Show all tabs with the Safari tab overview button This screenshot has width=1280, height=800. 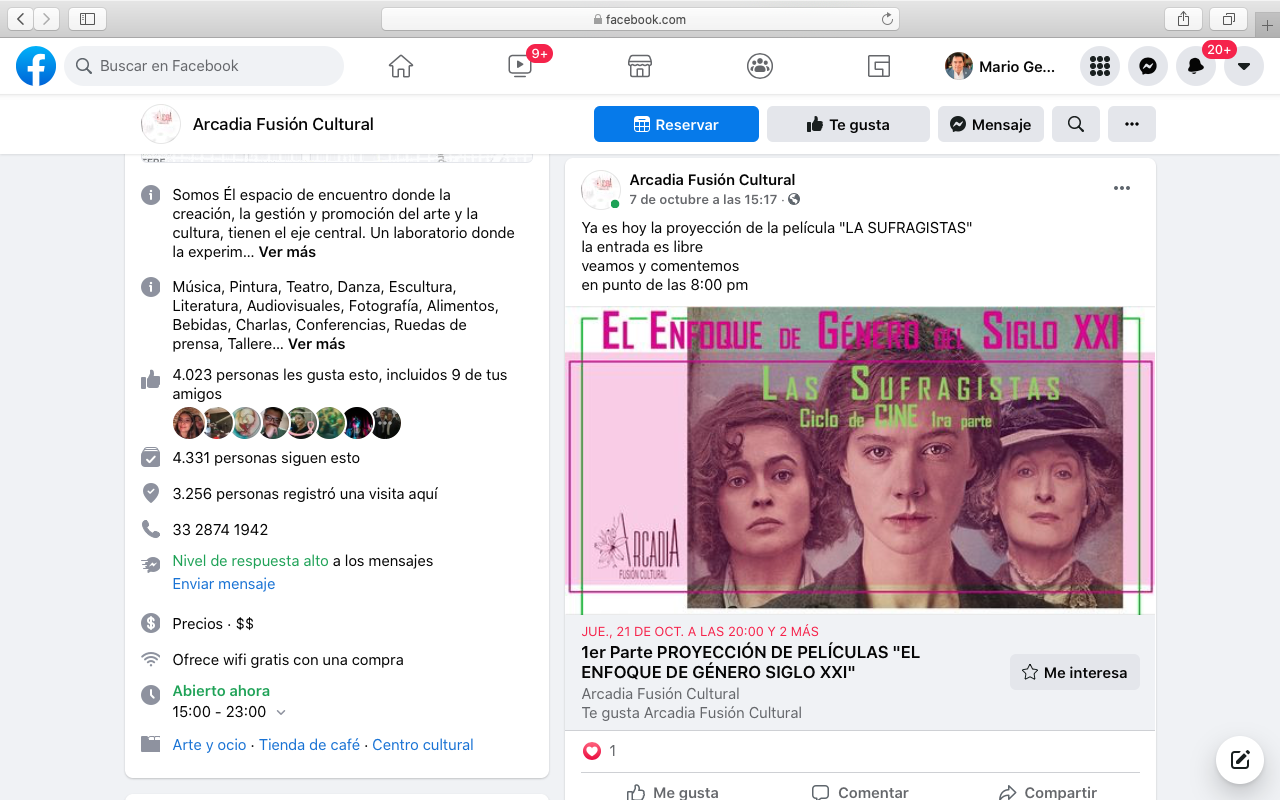(1228, 18)
